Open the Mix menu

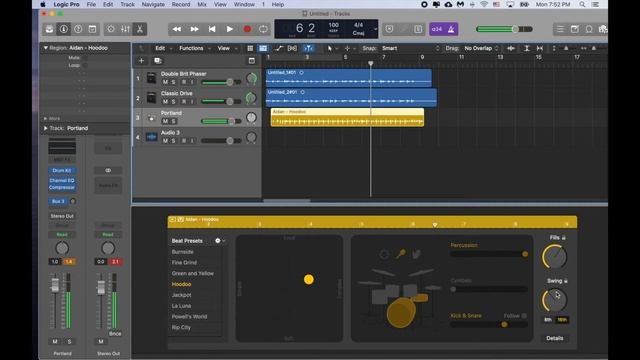coord(202,4)
